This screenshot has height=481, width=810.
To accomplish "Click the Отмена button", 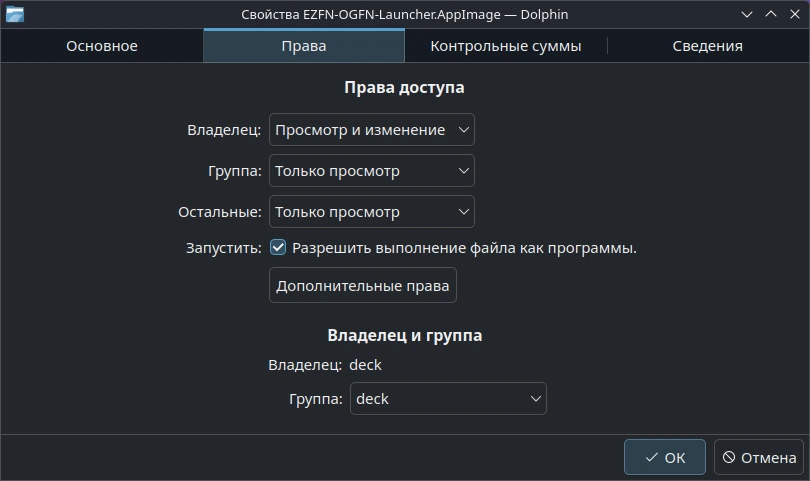I will (759, 457).
